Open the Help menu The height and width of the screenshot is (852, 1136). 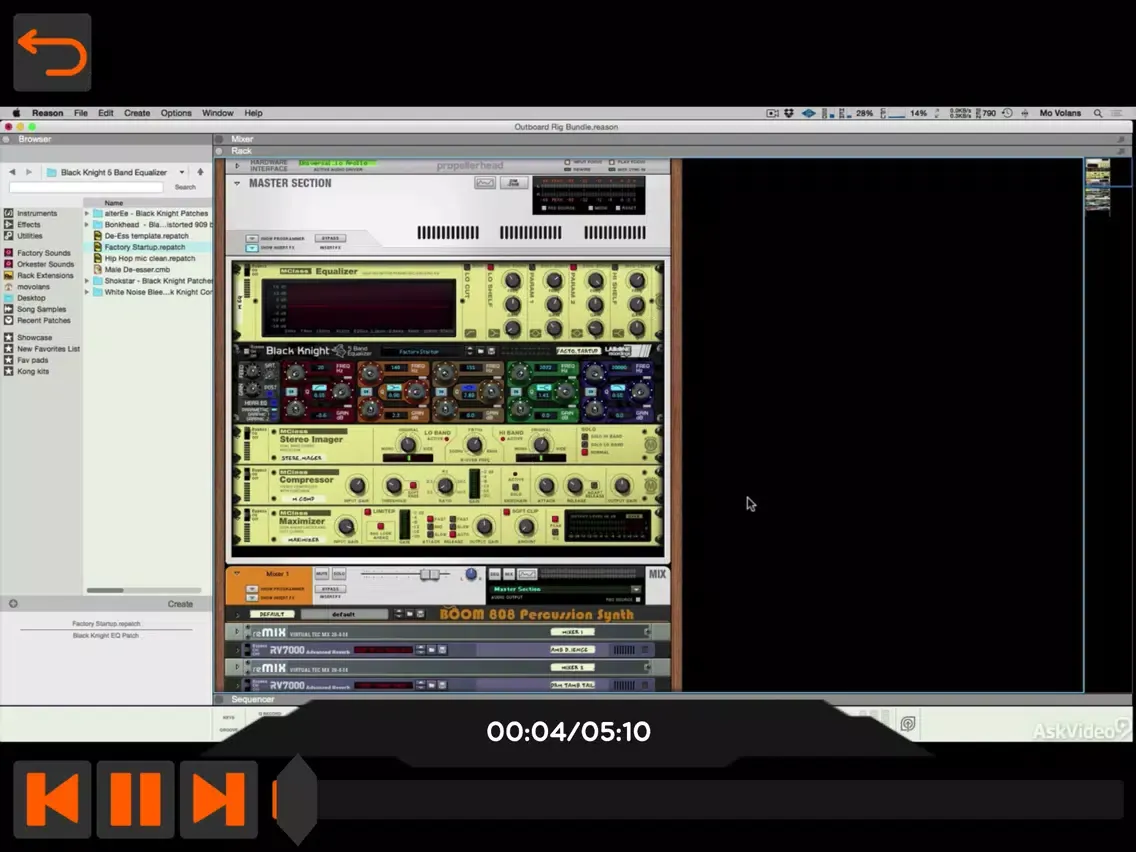253,113
